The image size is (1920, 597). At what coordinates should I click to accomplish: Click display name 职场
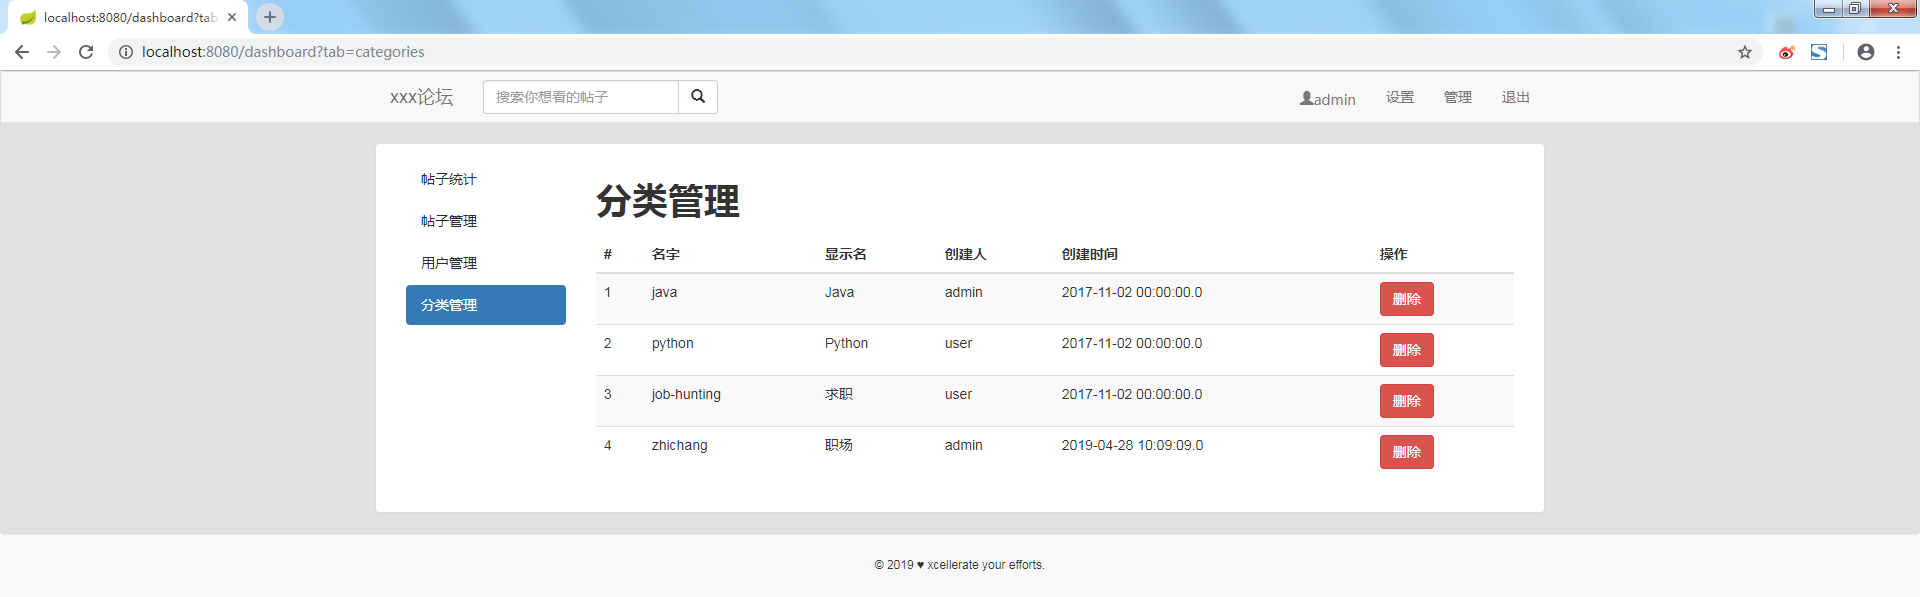pyautogui.click(x=839, y=445)
